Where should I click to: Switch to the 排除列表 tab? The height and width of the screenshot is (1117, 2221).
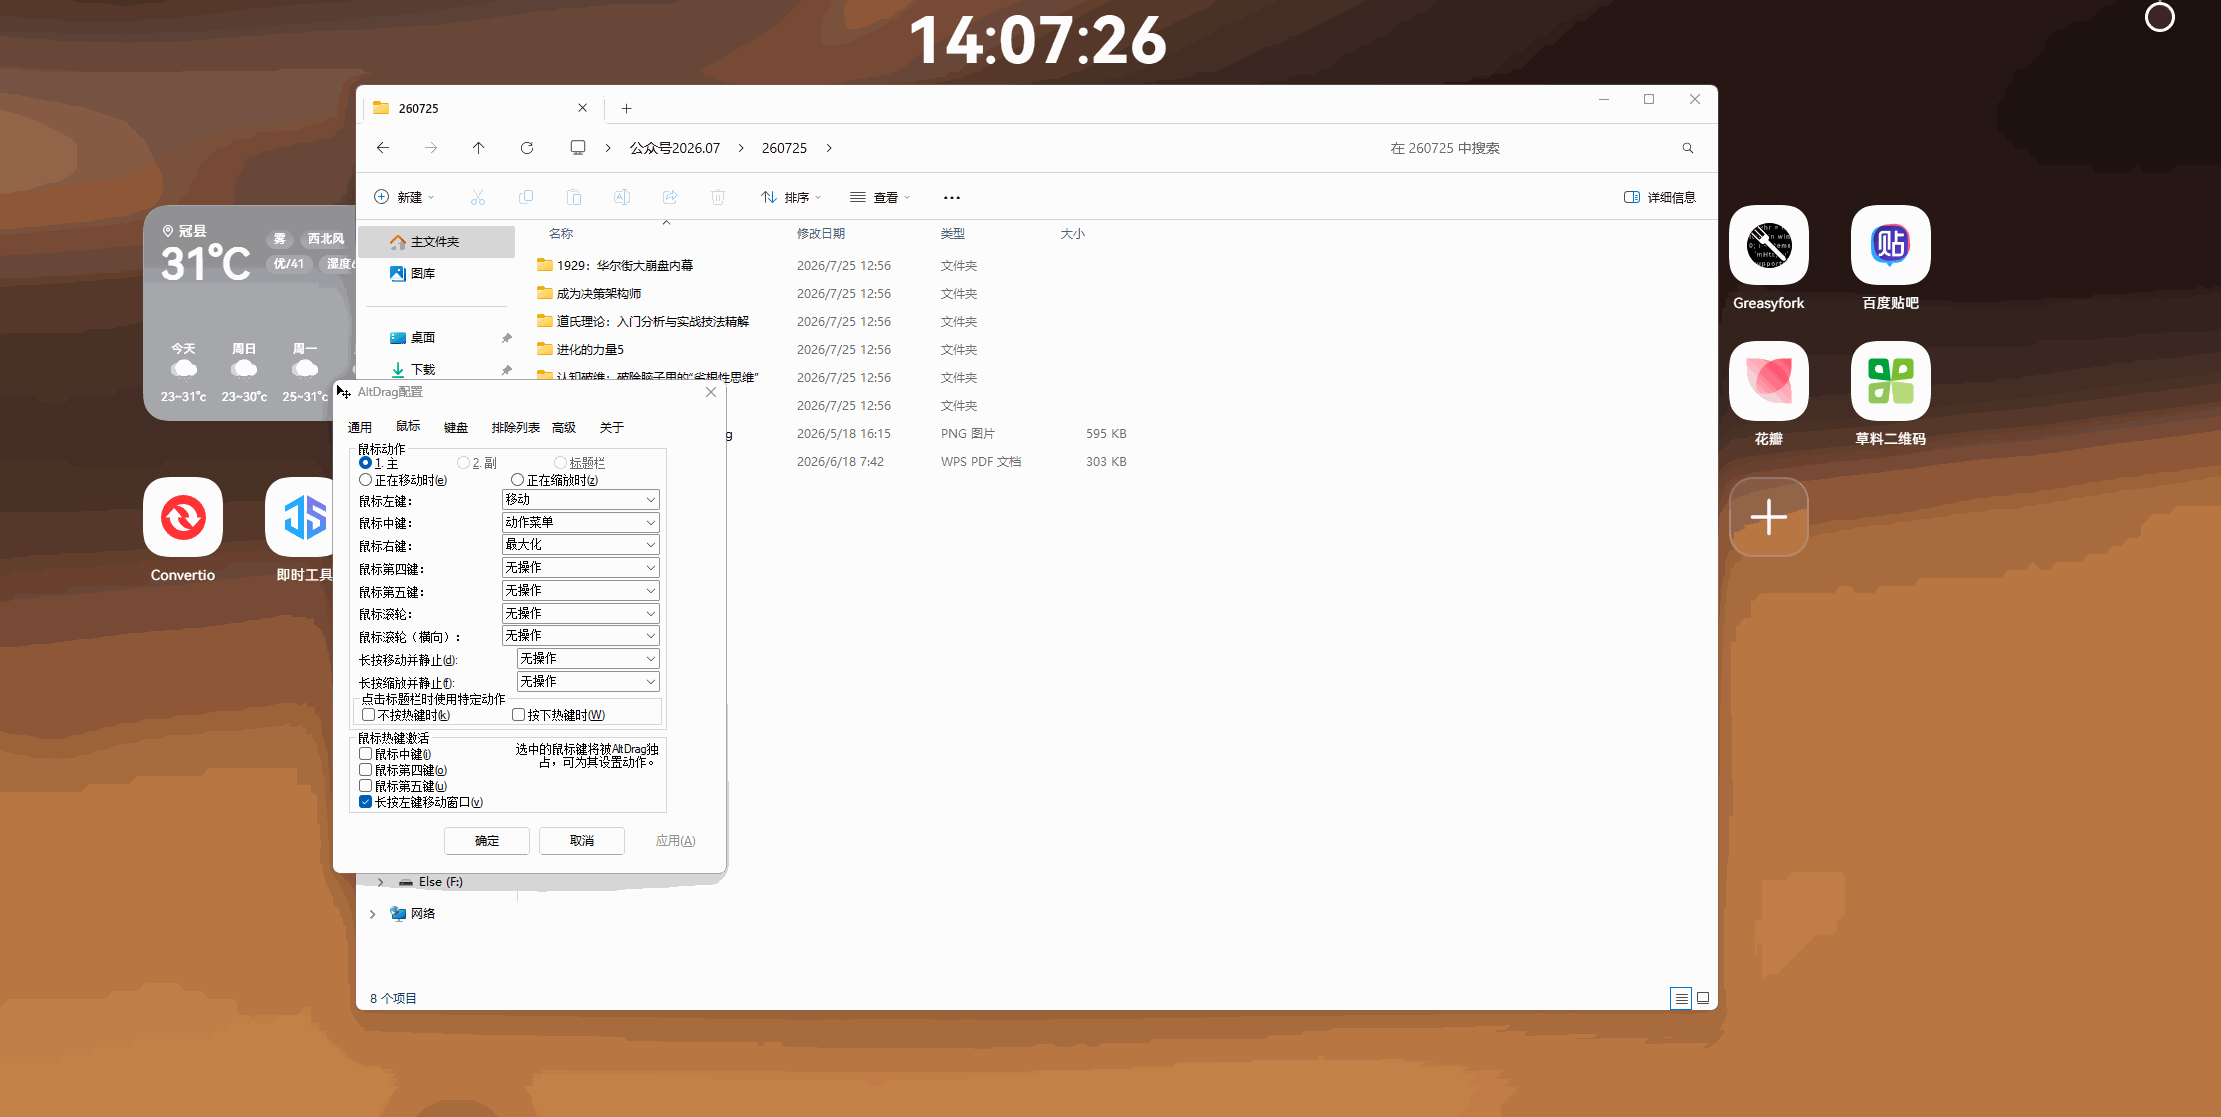pyautogui.click(x=515, y=428)
